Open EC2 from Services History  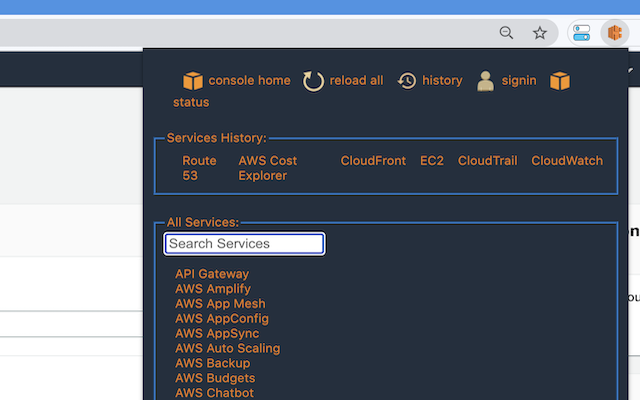[x=432, y=160]
